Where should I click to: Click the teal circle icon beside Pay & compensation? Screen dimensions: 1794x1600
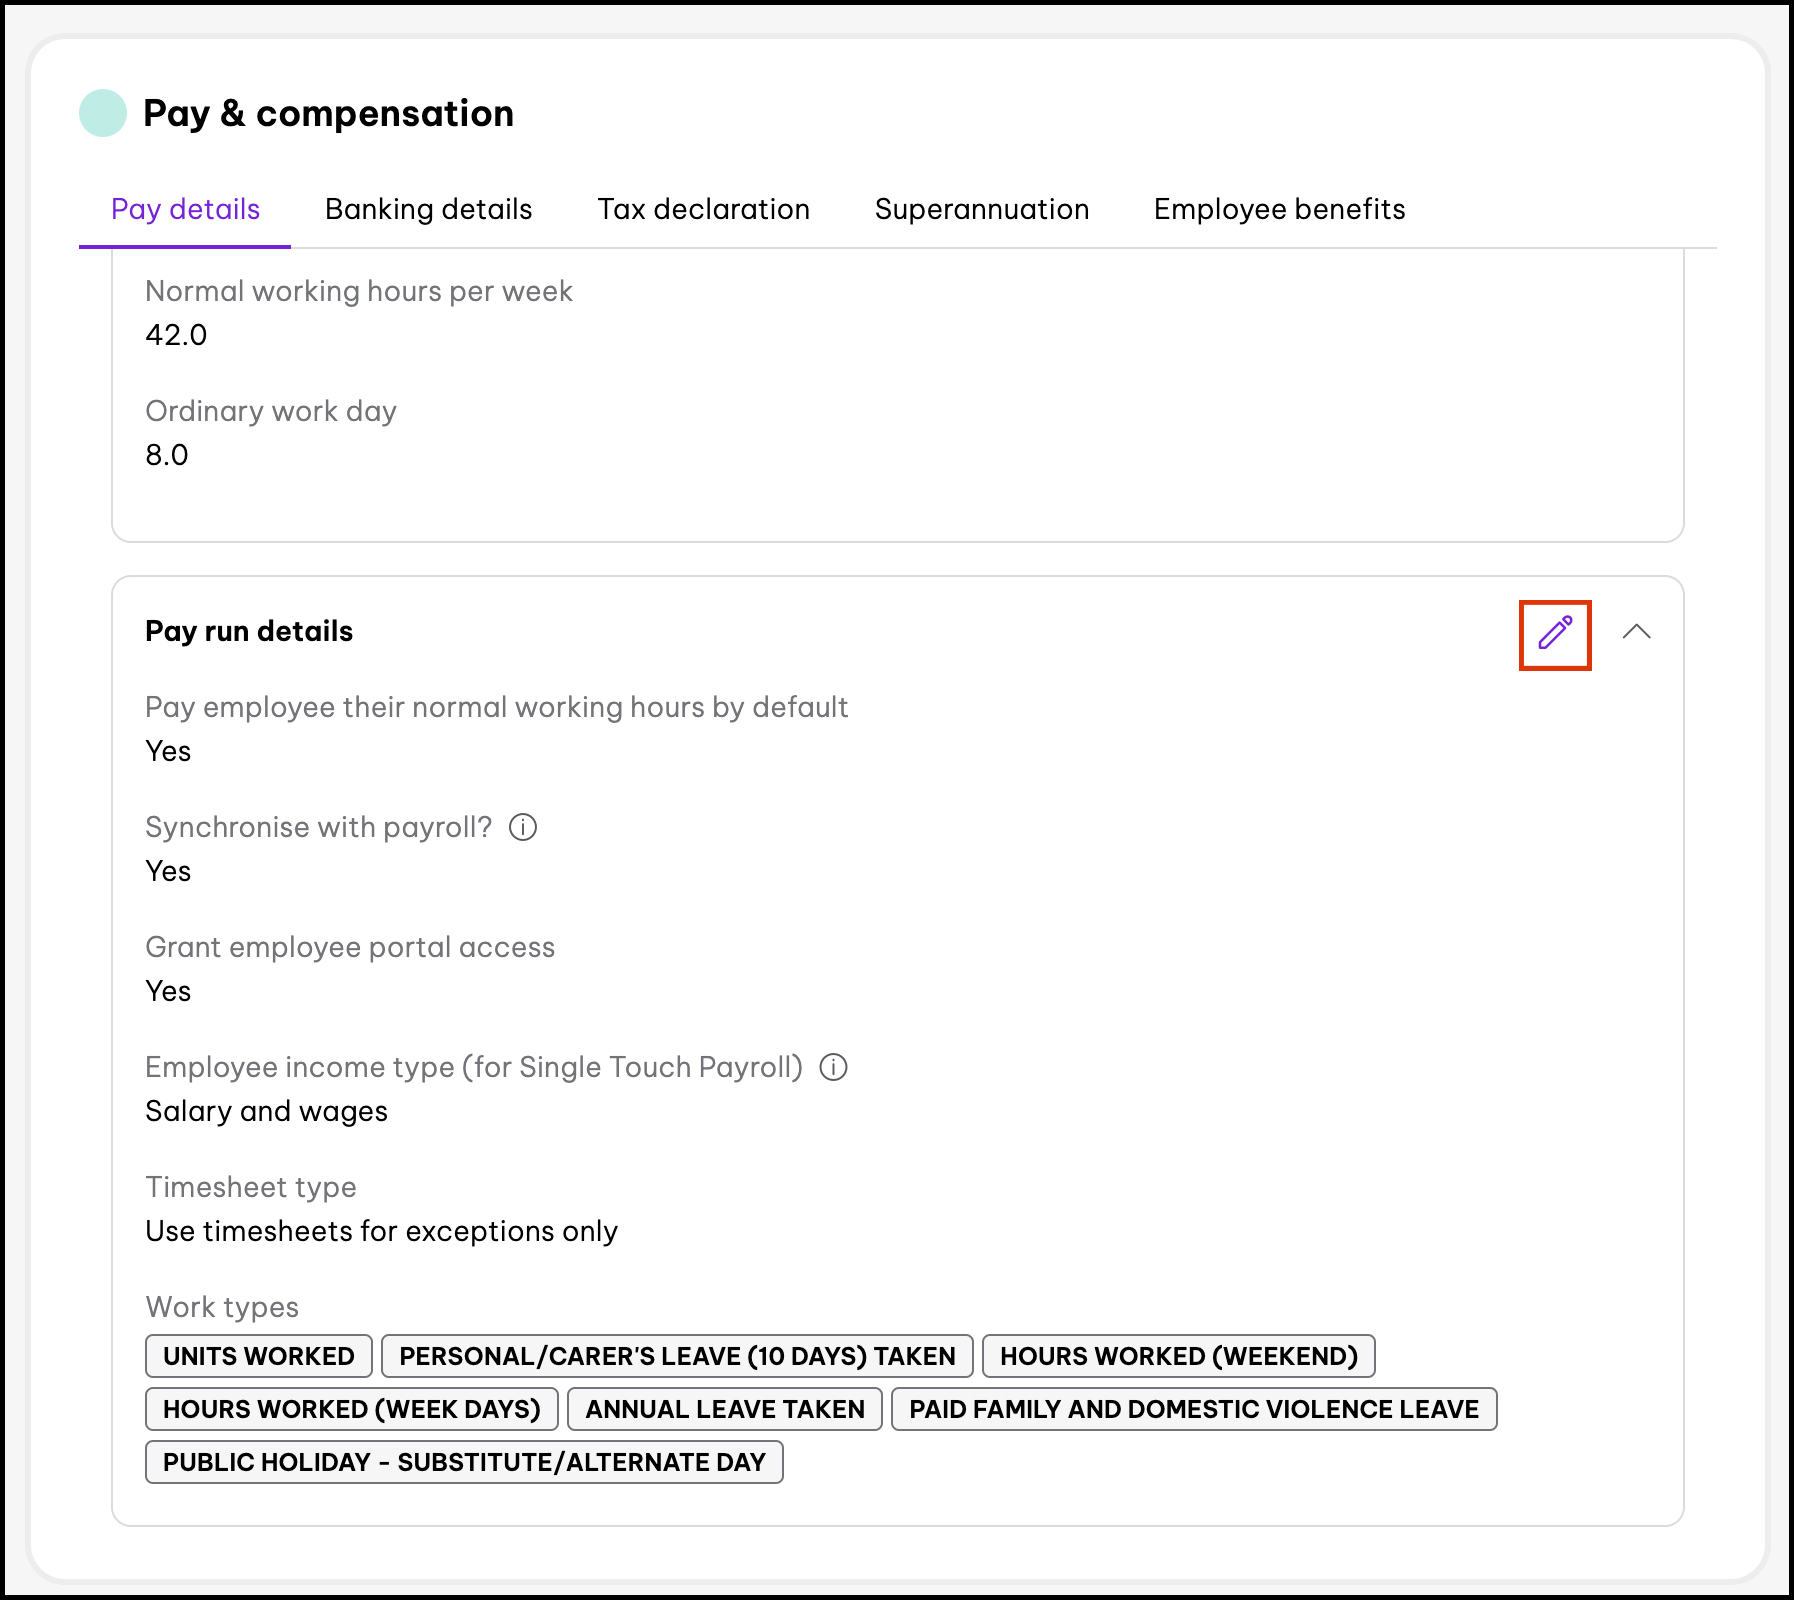tap(103, 113)
